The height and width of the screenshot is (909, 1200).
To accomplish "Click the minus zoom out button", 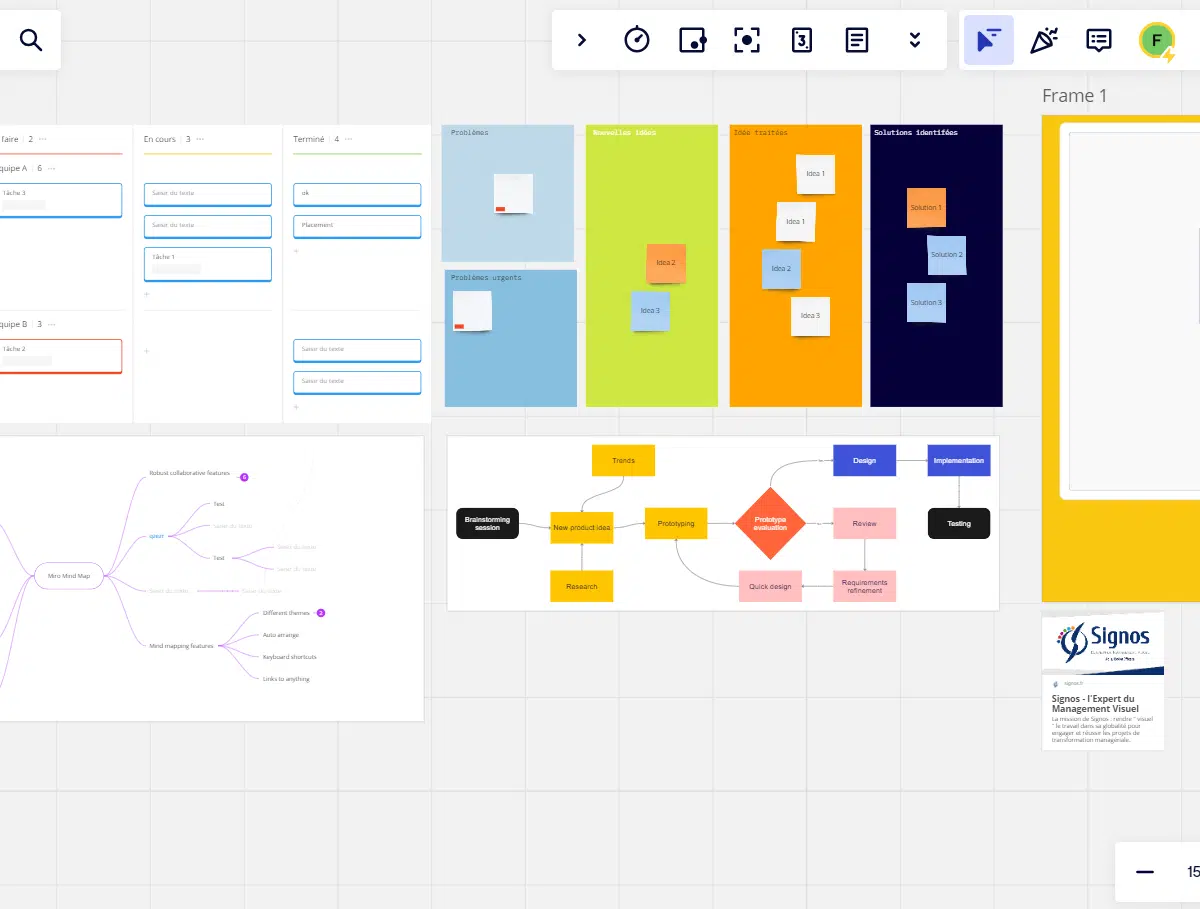I will 1145,872.
